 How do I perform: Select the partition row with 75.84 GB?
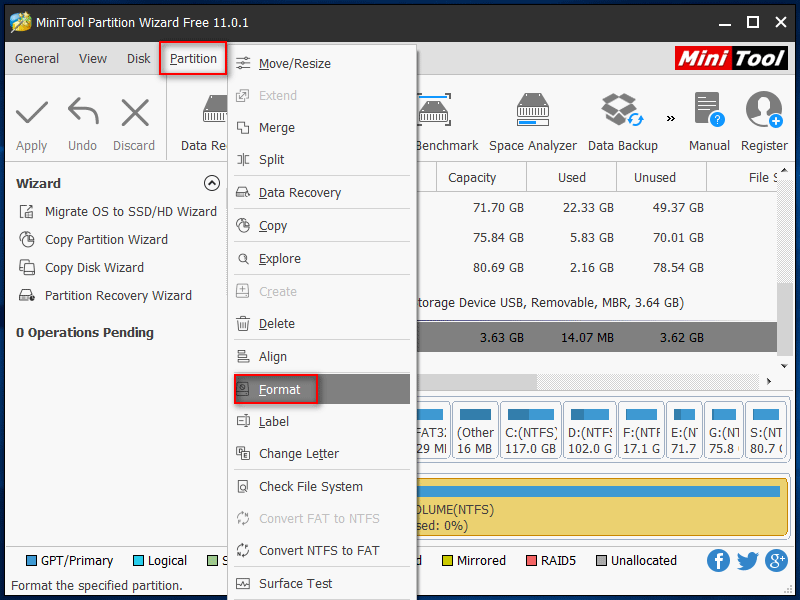click(597, 238)
